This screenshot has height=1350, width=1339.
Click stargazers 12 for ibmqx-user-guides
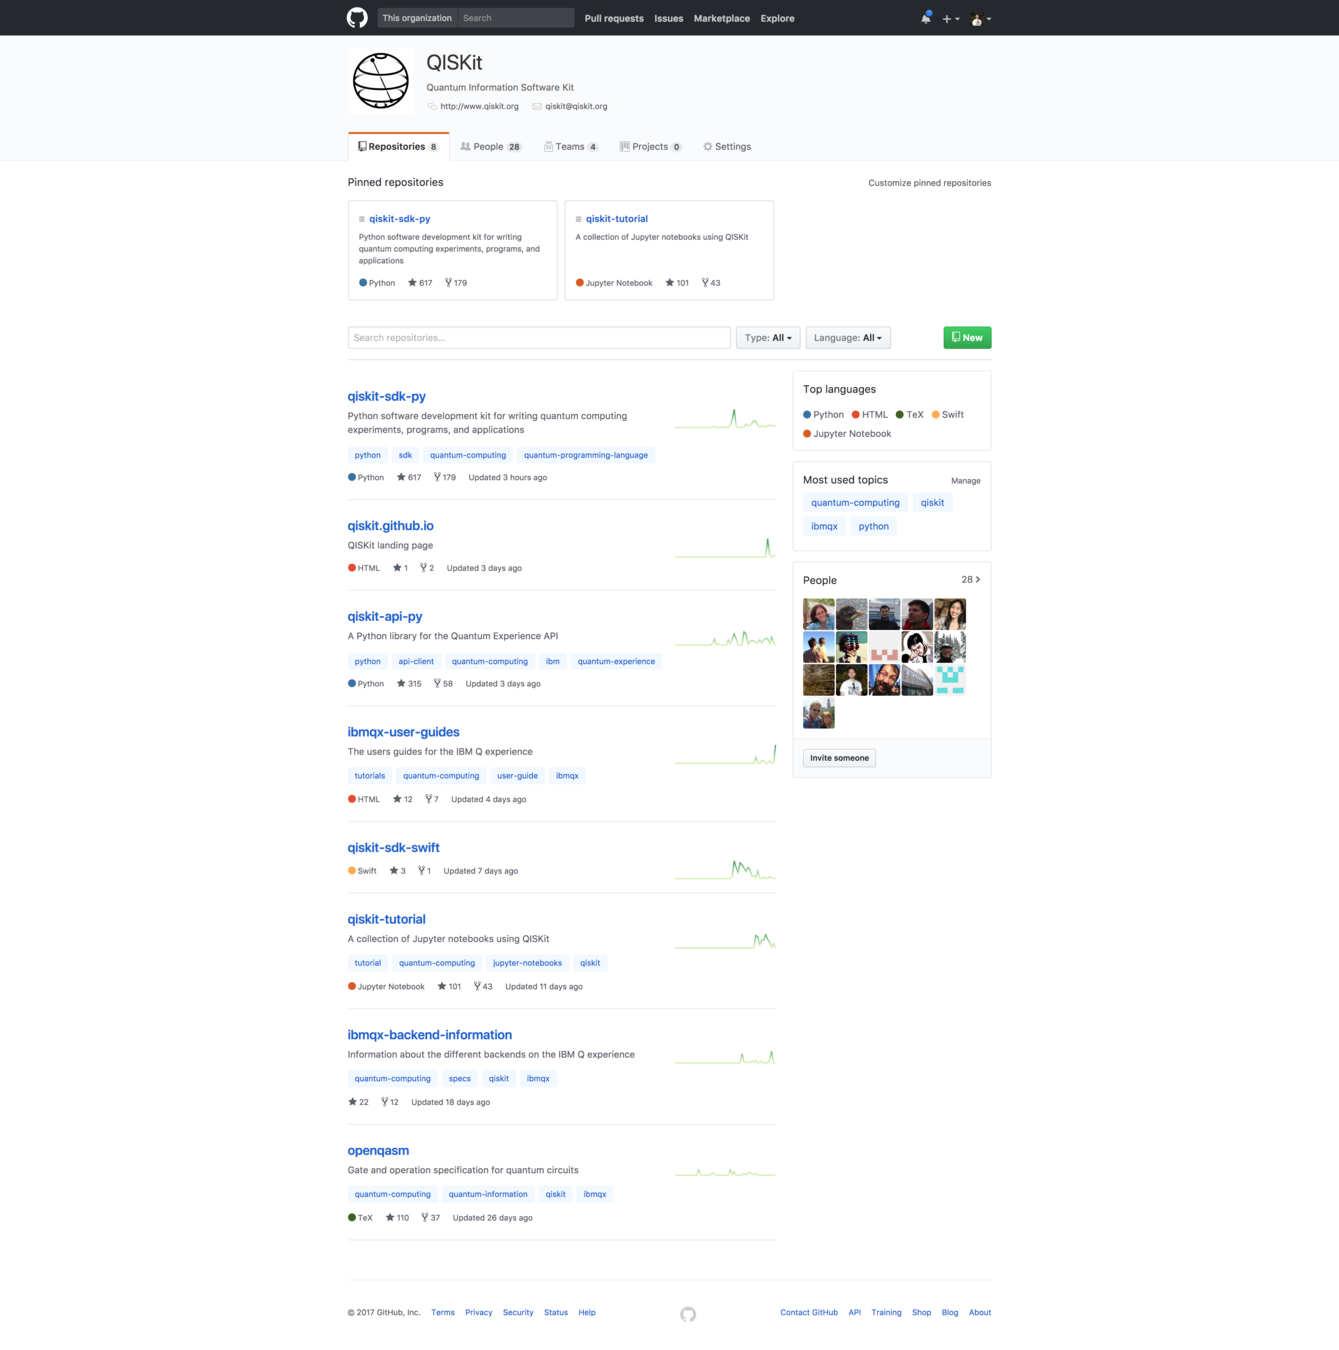pos(403,799)
